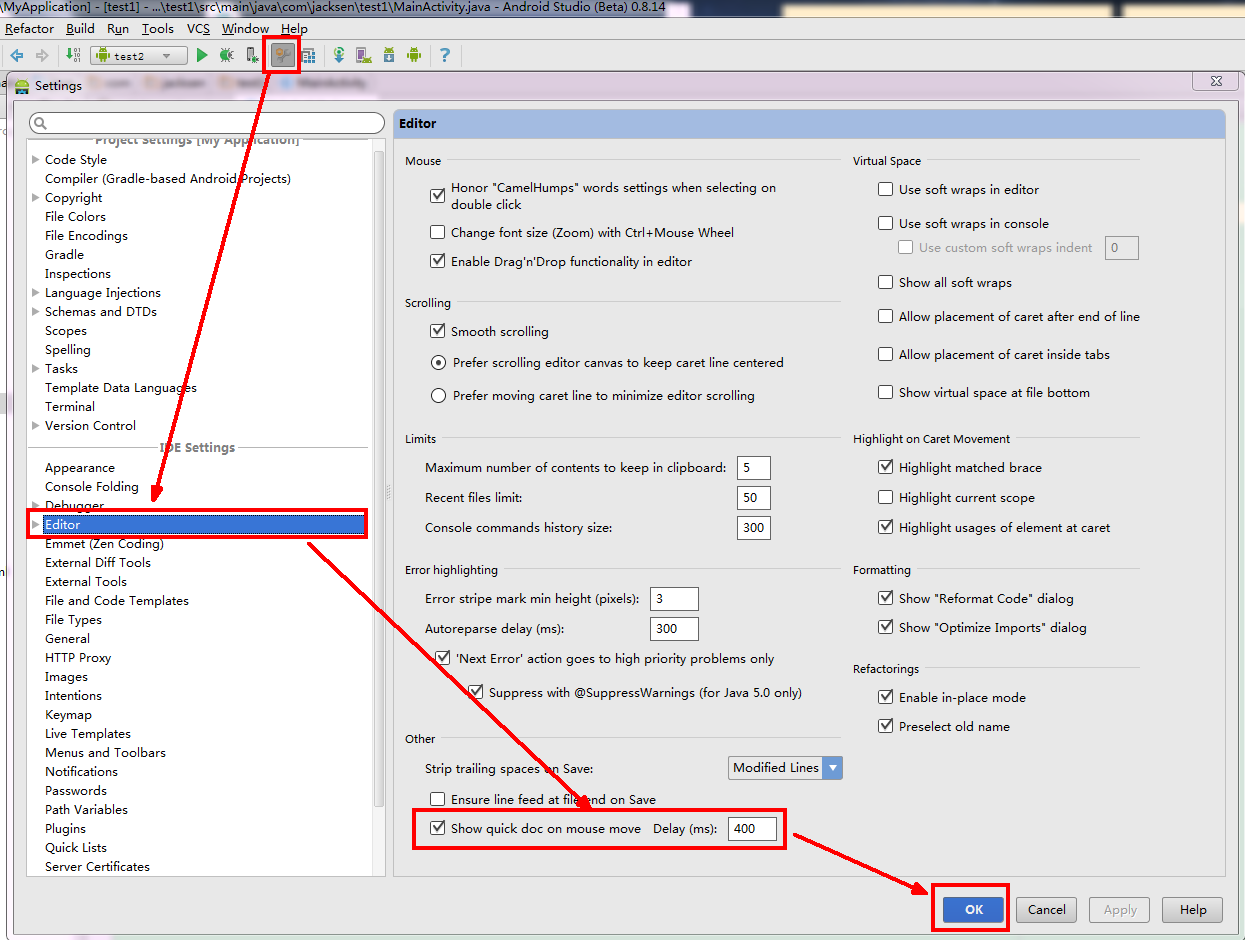Expand the Version Control node
1245x940 pixels.
point(36,425)
